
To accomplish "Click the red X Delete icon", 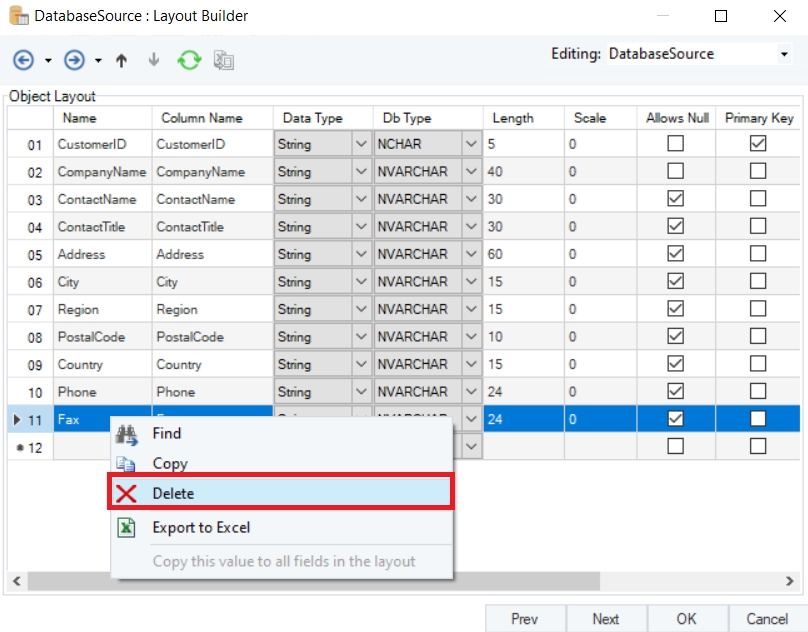I will click(127, 493).
